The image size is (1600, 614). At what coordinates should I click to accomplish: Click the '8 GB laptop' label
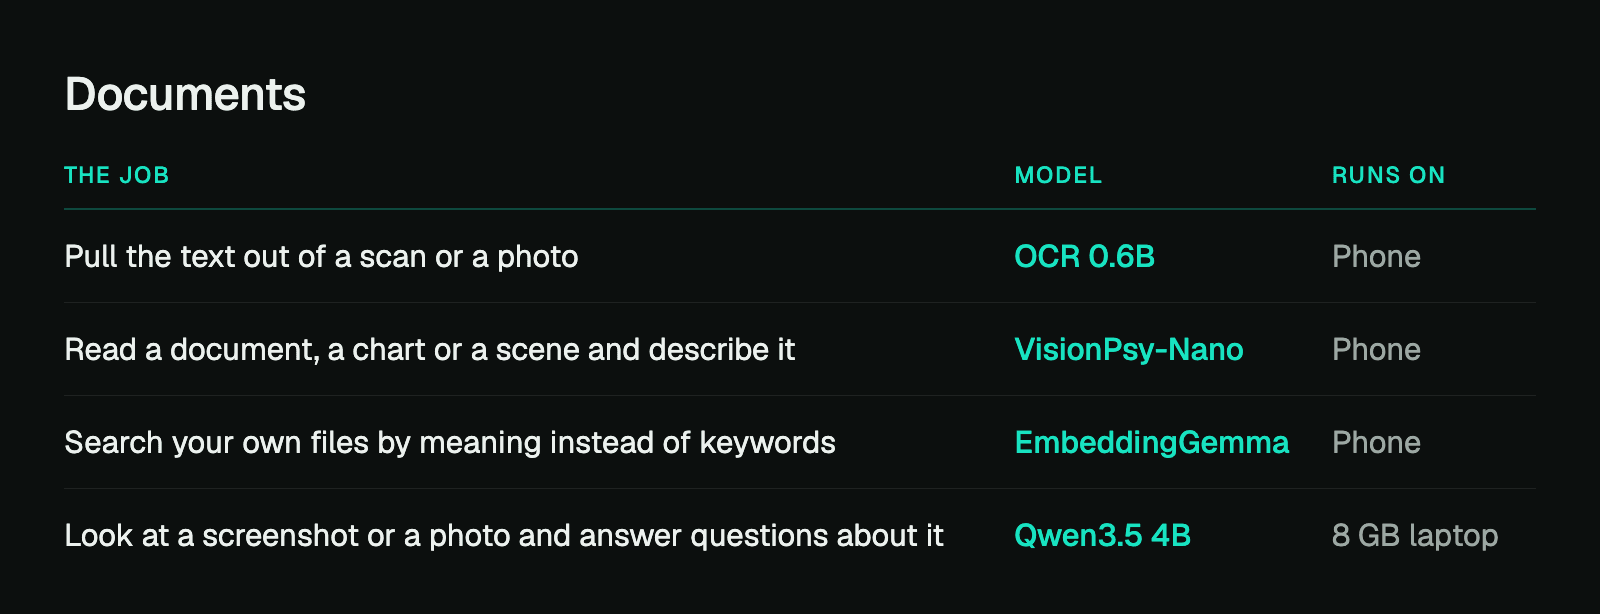(1415, 535)
